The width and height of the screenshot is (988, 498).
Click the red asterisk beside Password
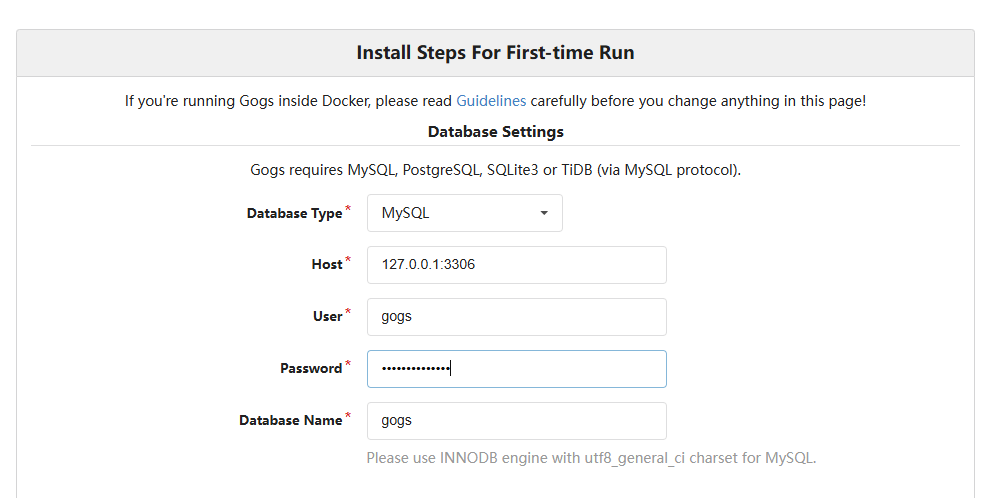348,363
